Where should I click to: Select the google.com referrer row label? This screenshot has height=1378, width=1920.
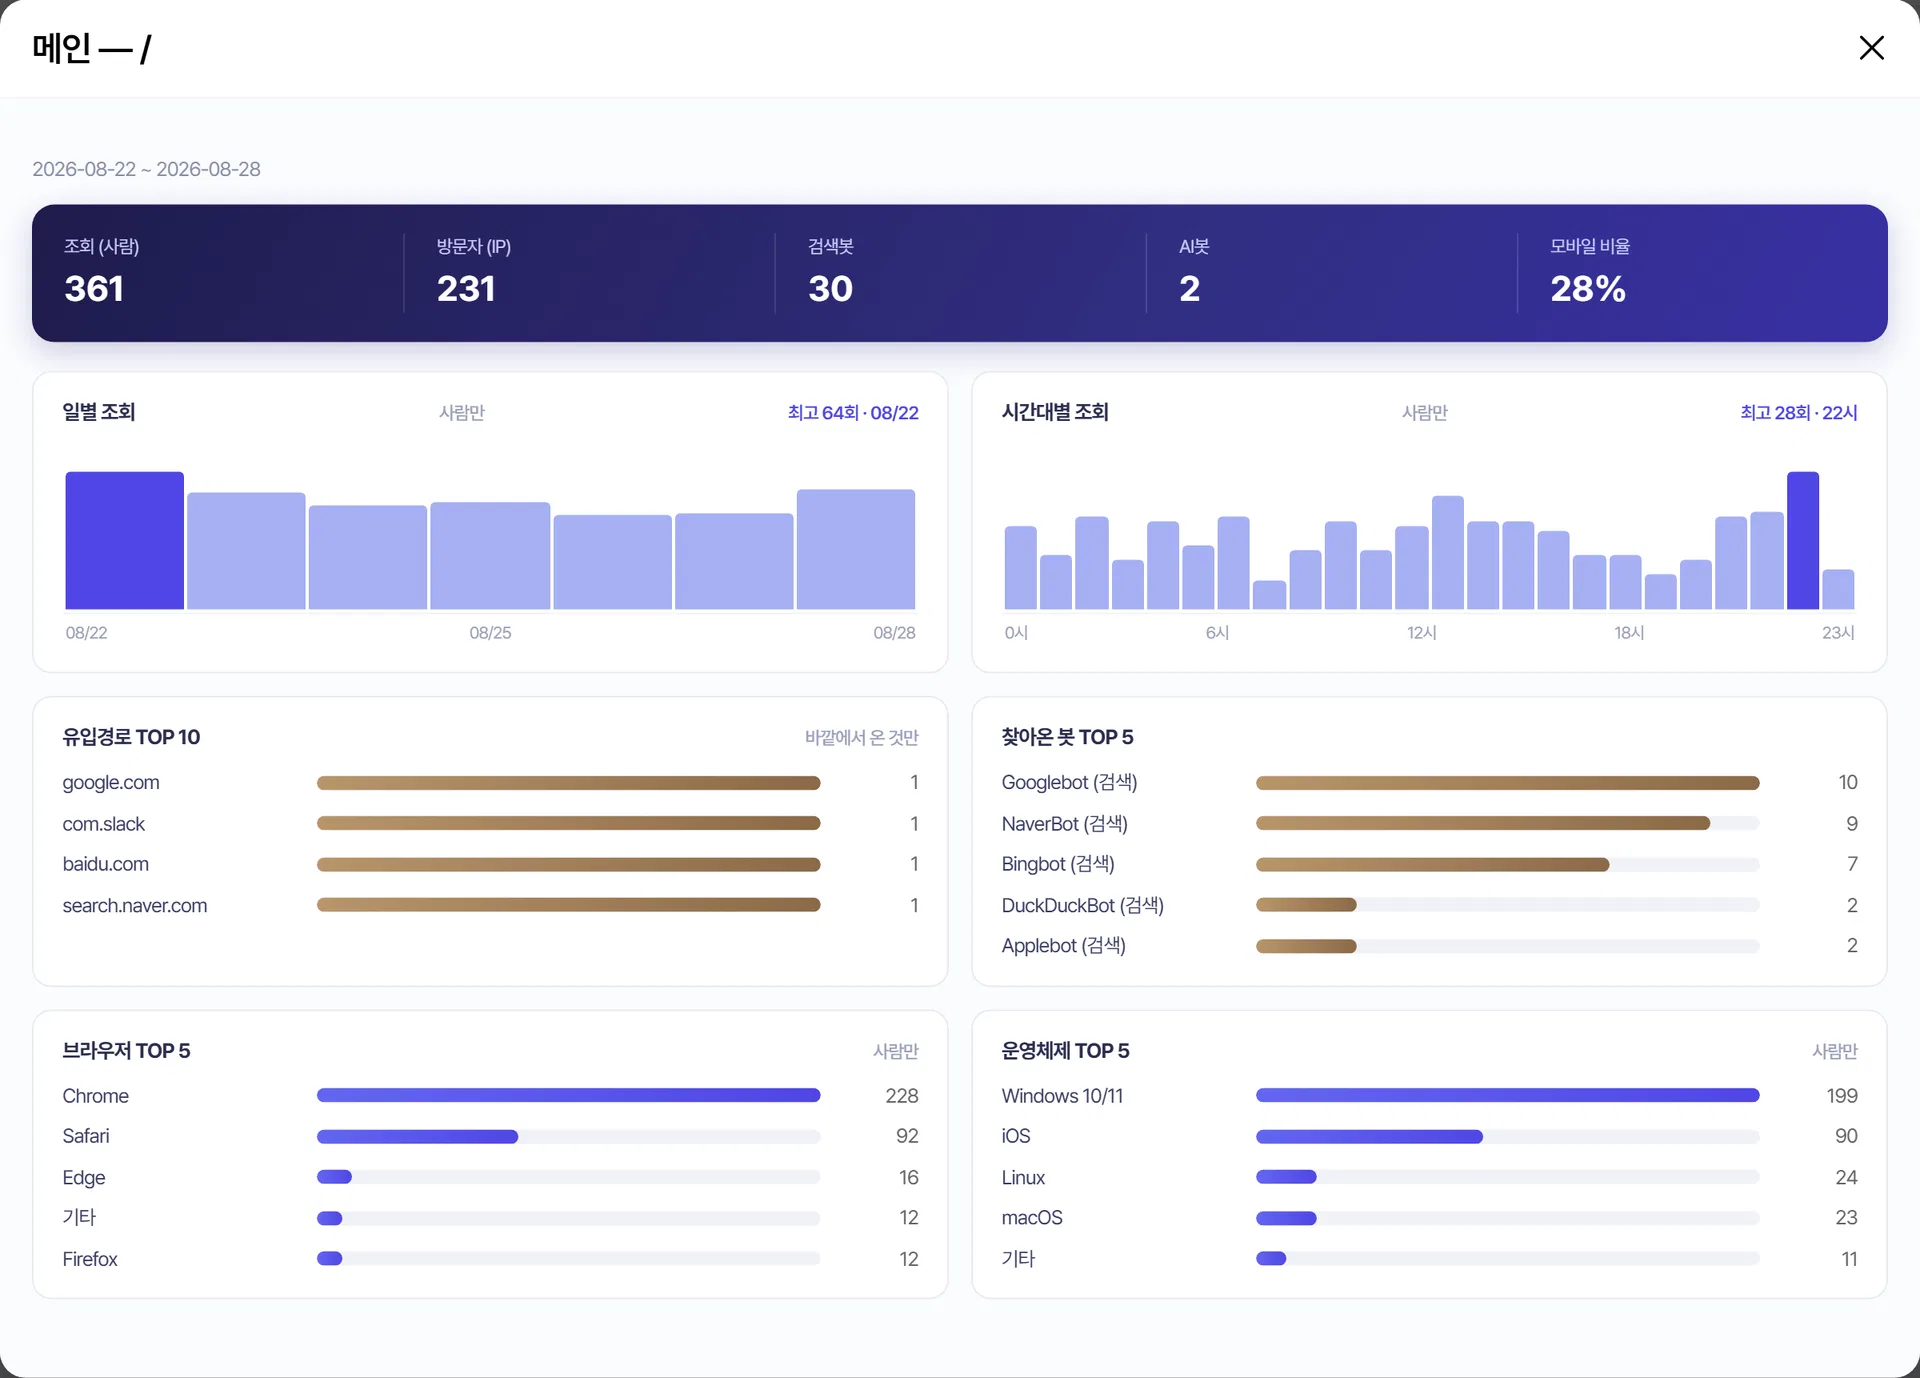(x=111, y=783)
